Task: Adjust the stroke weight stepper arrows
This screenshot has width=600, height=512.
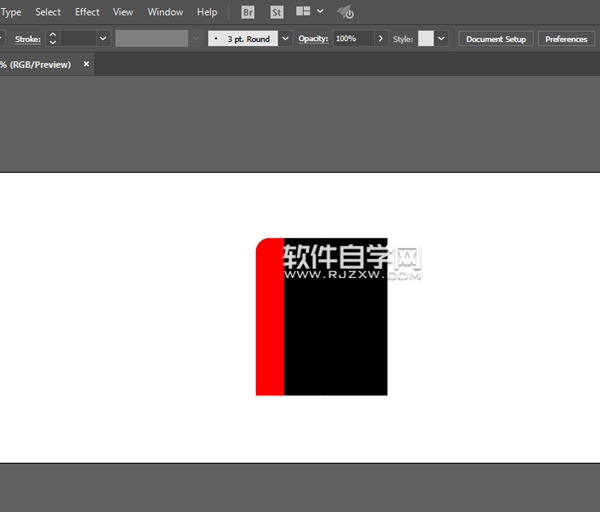Action: click(x=52, y=39)
